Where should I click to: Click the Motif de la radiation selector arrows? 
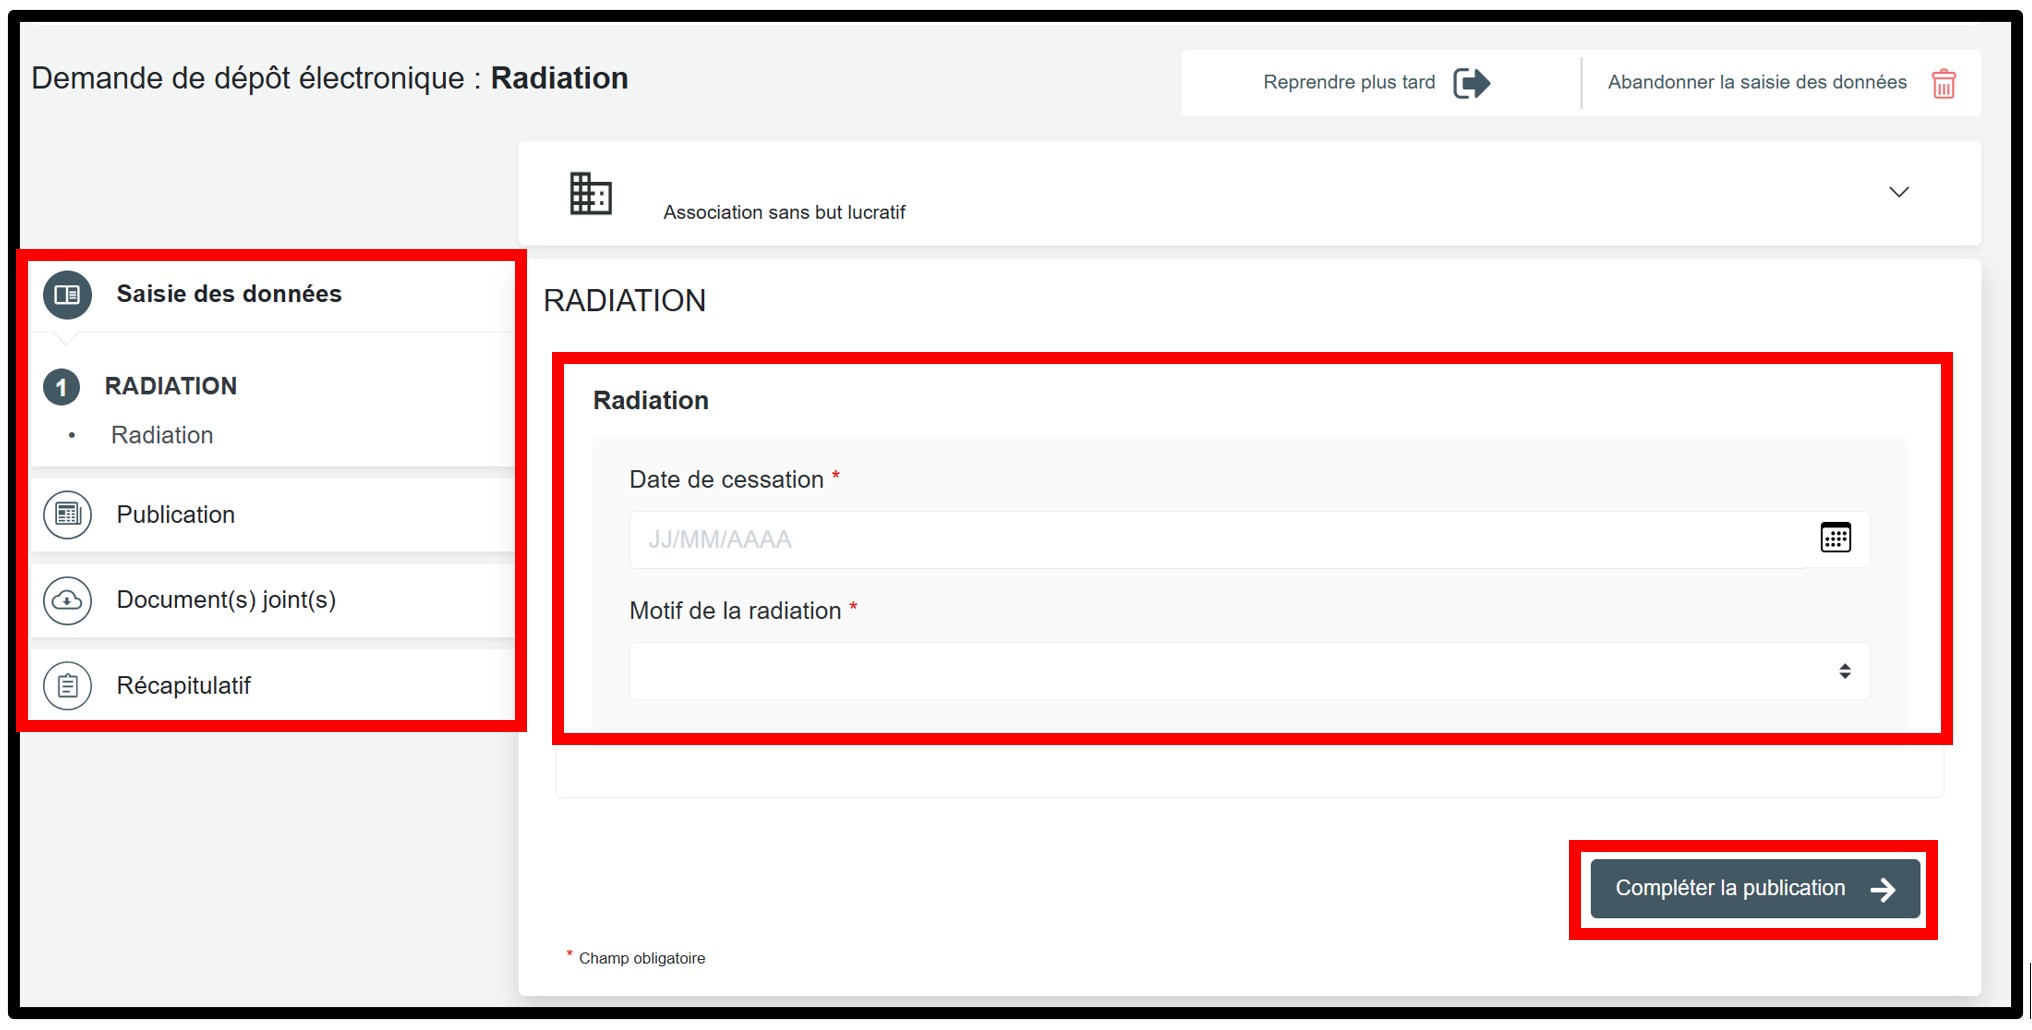pos(1844,671)
